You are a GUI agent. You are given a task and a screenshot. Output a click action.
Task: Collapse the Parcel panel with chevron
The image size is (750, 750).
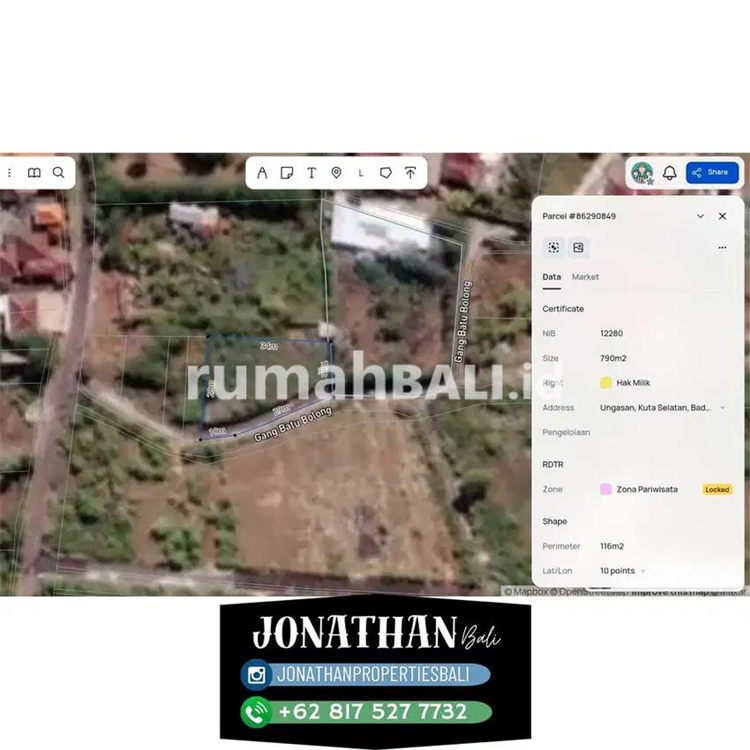(700, 216)
